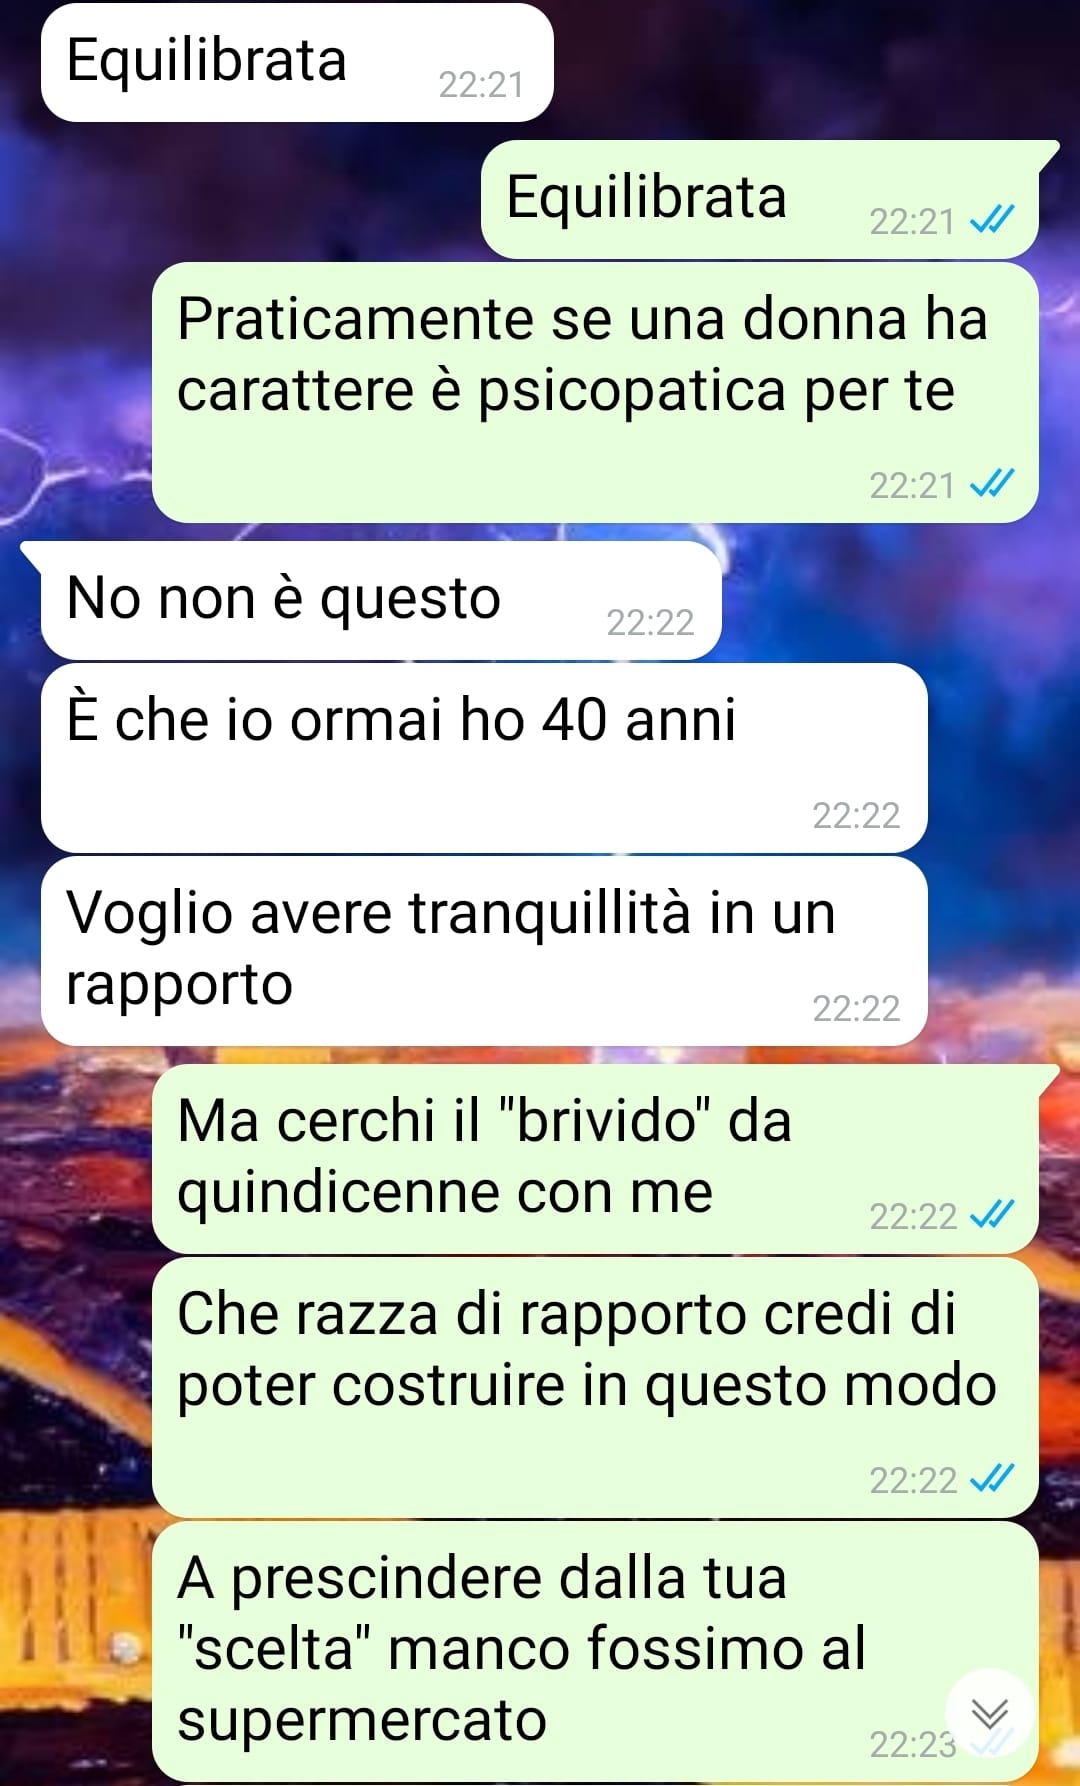This screenshot has width=1080, height=1786.
Task: Tap 22:21 timestamp on received "Equilibrata"
Action: coord(481,85)
